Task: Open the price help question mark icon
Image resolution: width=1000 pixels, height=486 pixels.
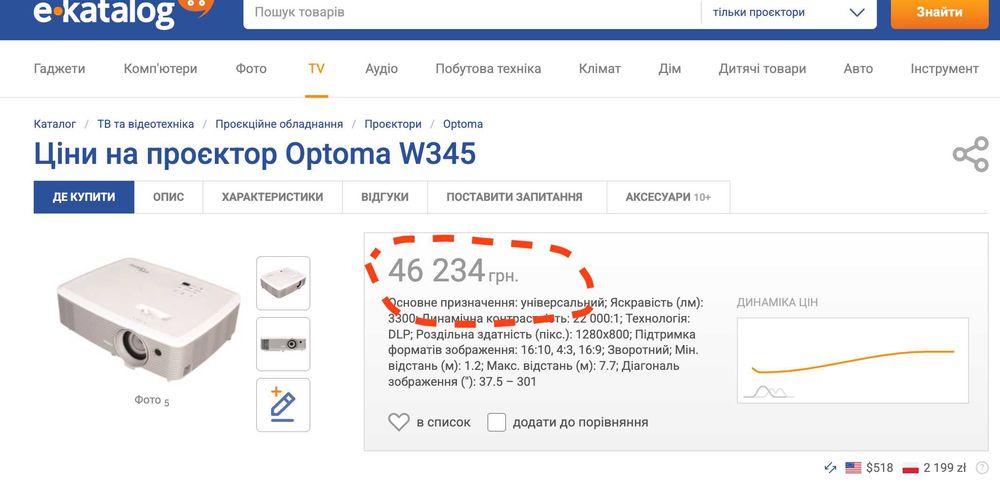Action: coord(982,468)
